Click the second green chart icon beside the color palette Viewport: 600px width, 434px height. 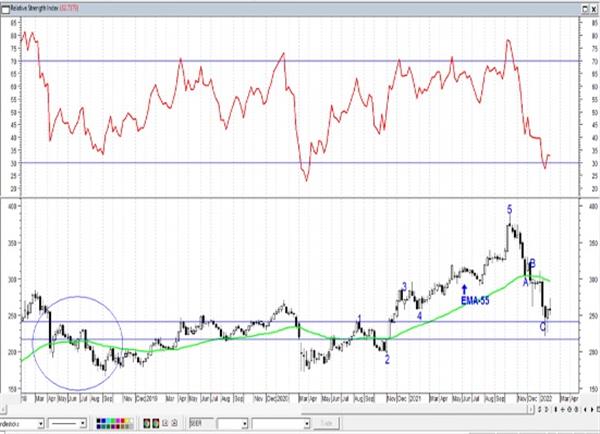pos(155,423)
